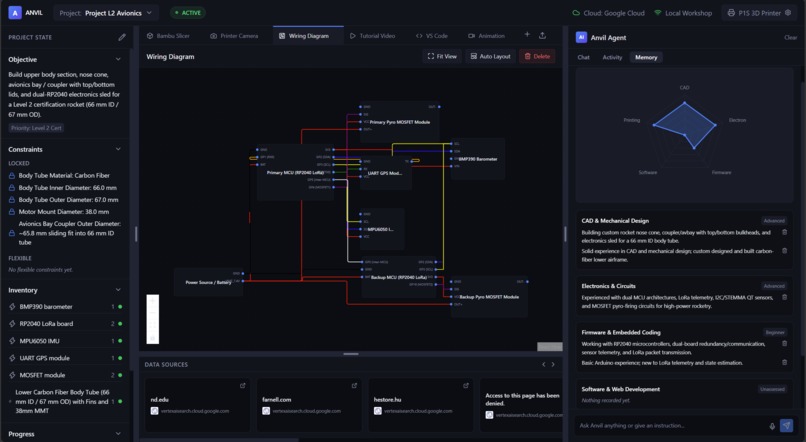806x442 pixels.
Task: Click the share/export icon
Action: coord(542,35)
